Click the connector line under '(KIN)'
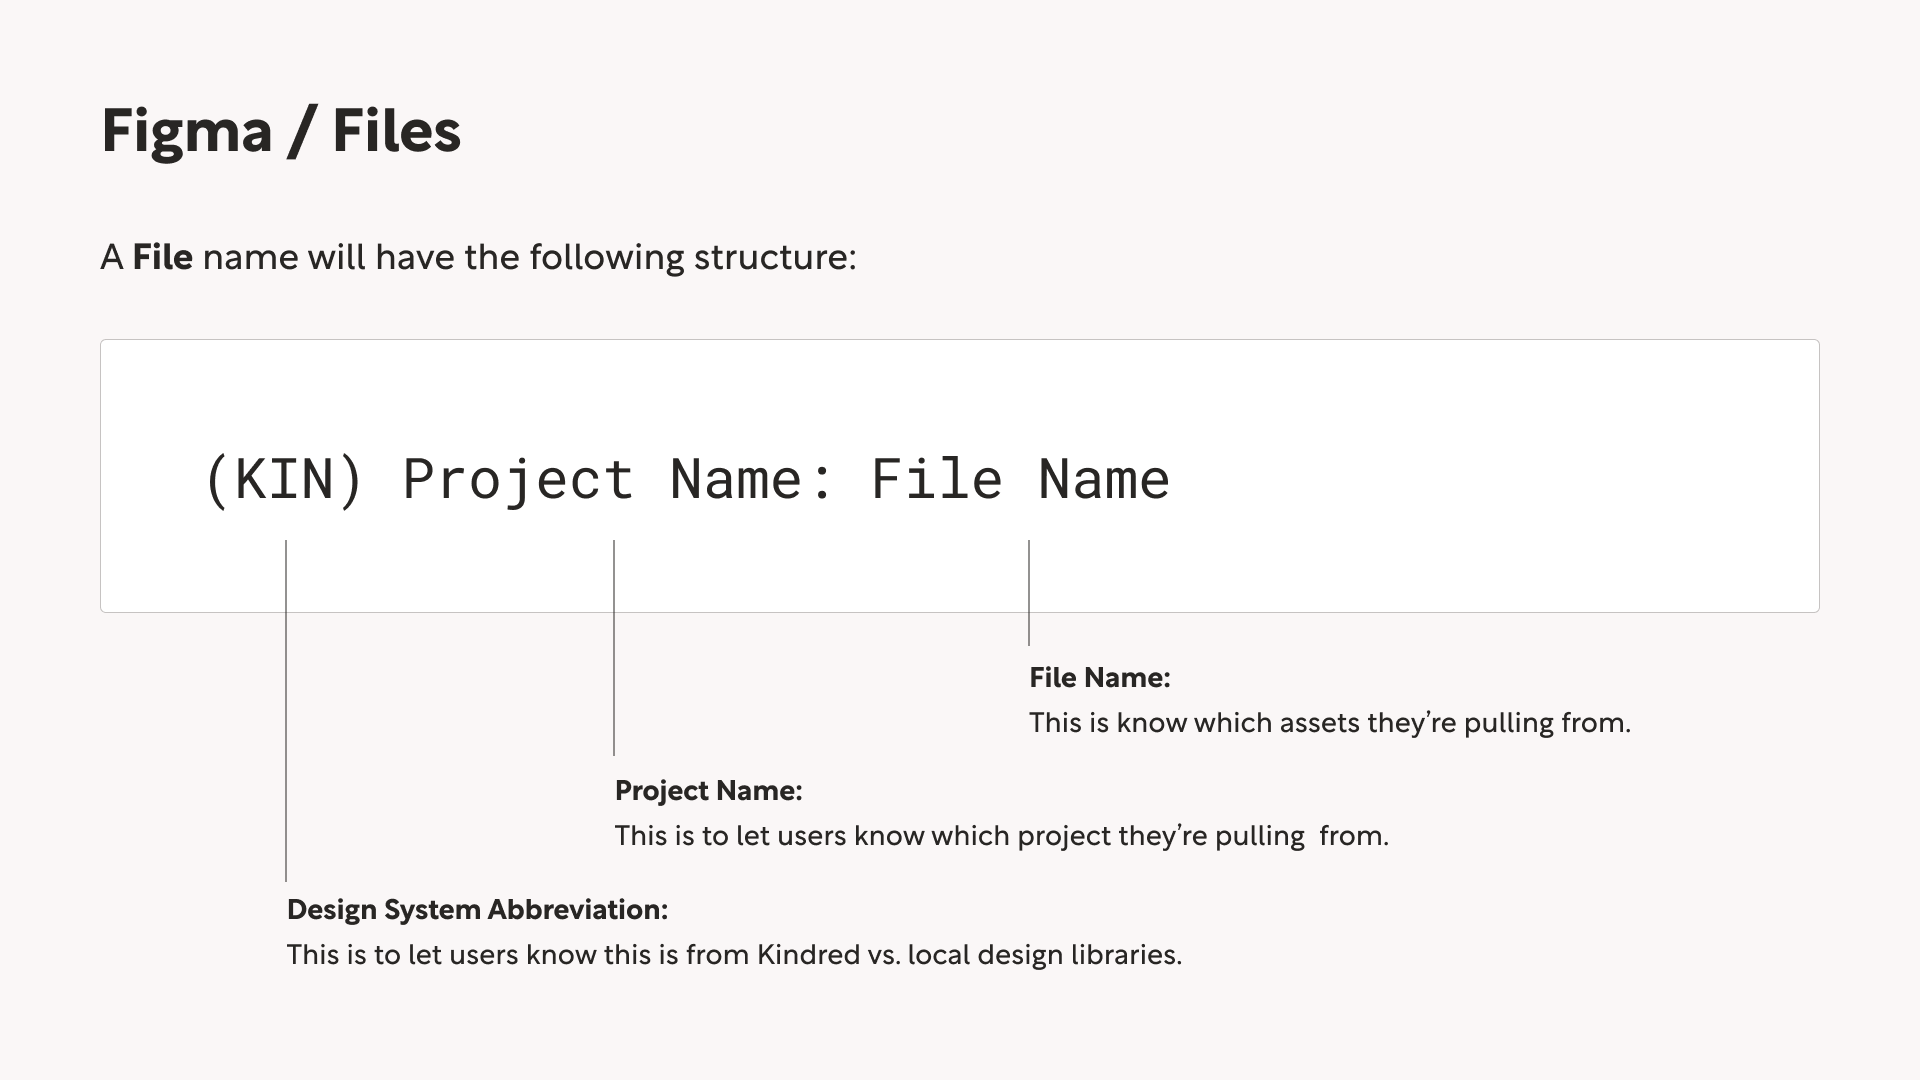 pyautogui.click(x=286, y=710)
